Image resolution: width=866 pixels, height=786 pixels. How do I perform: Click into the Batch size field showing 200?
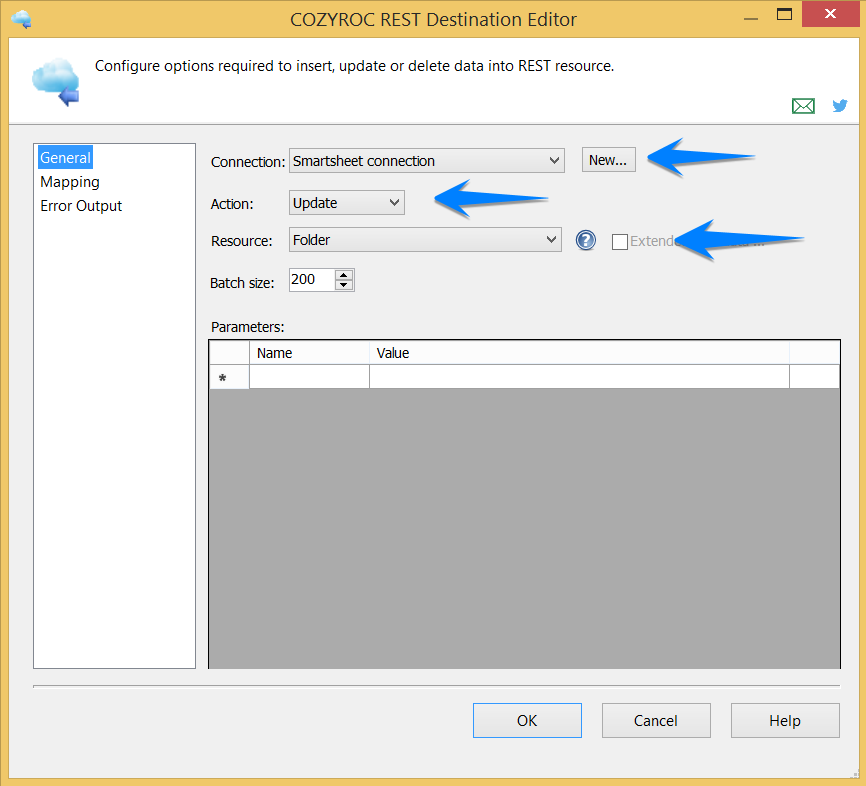pos(312,279)
